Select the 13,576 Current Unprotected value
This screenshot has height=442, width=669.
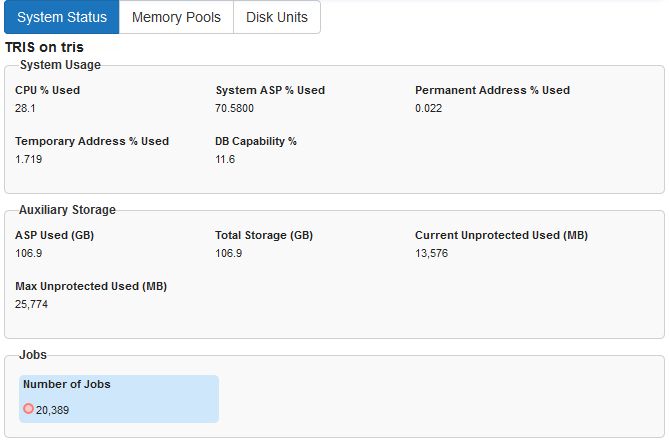point(432,253)
